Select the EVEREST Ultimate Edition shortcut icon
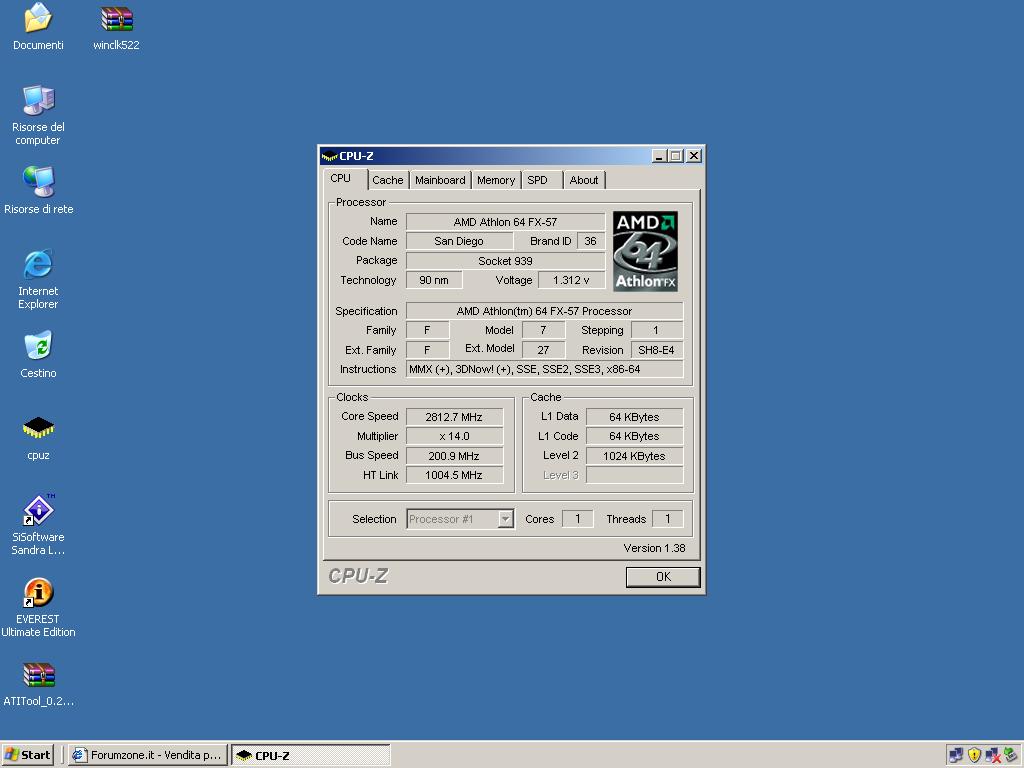 click(38, 592)
